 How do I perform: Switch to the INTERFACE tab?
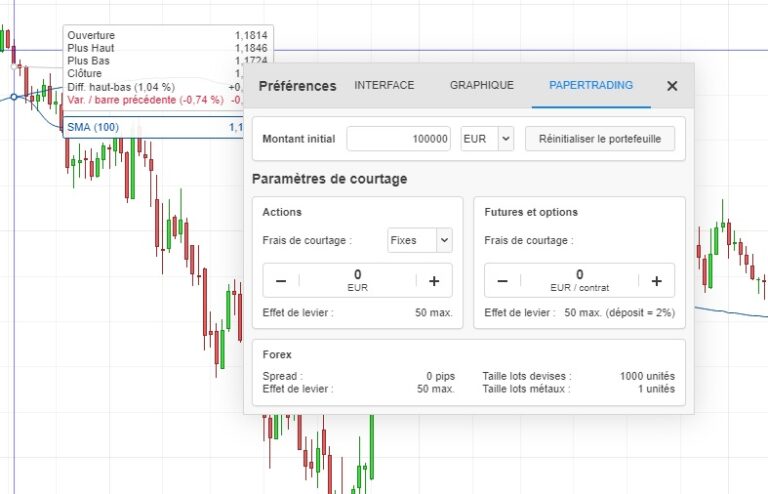tap(384, 85)
